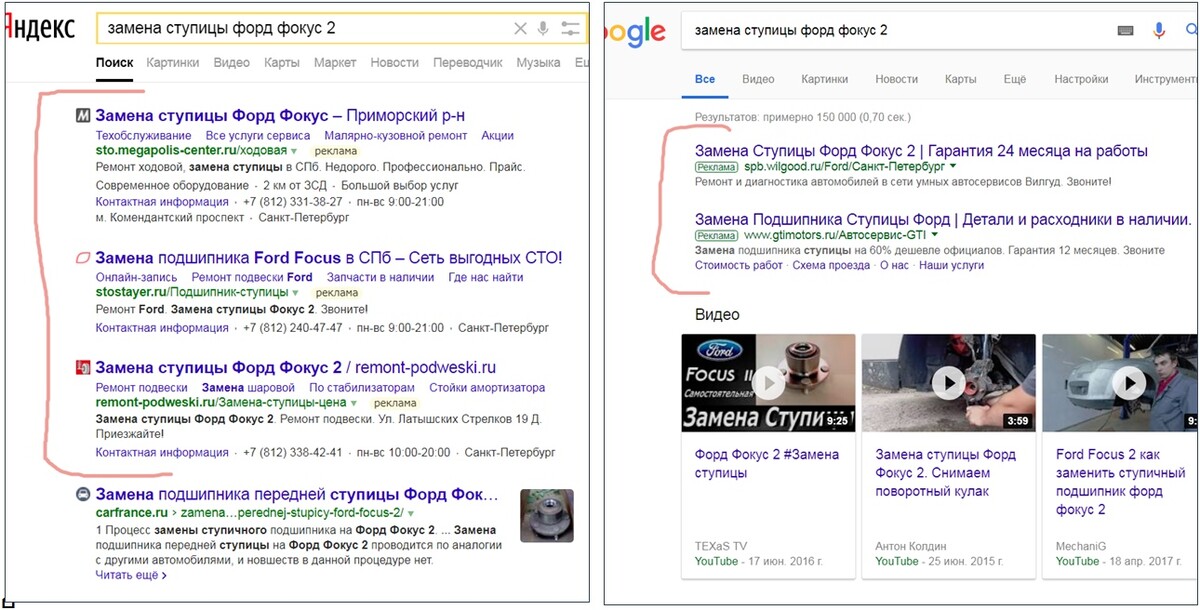Viewport: 1200px width, 610px height.
Task: Switch to Yandex 'Картинки' tab
Action: pos(172,62)
